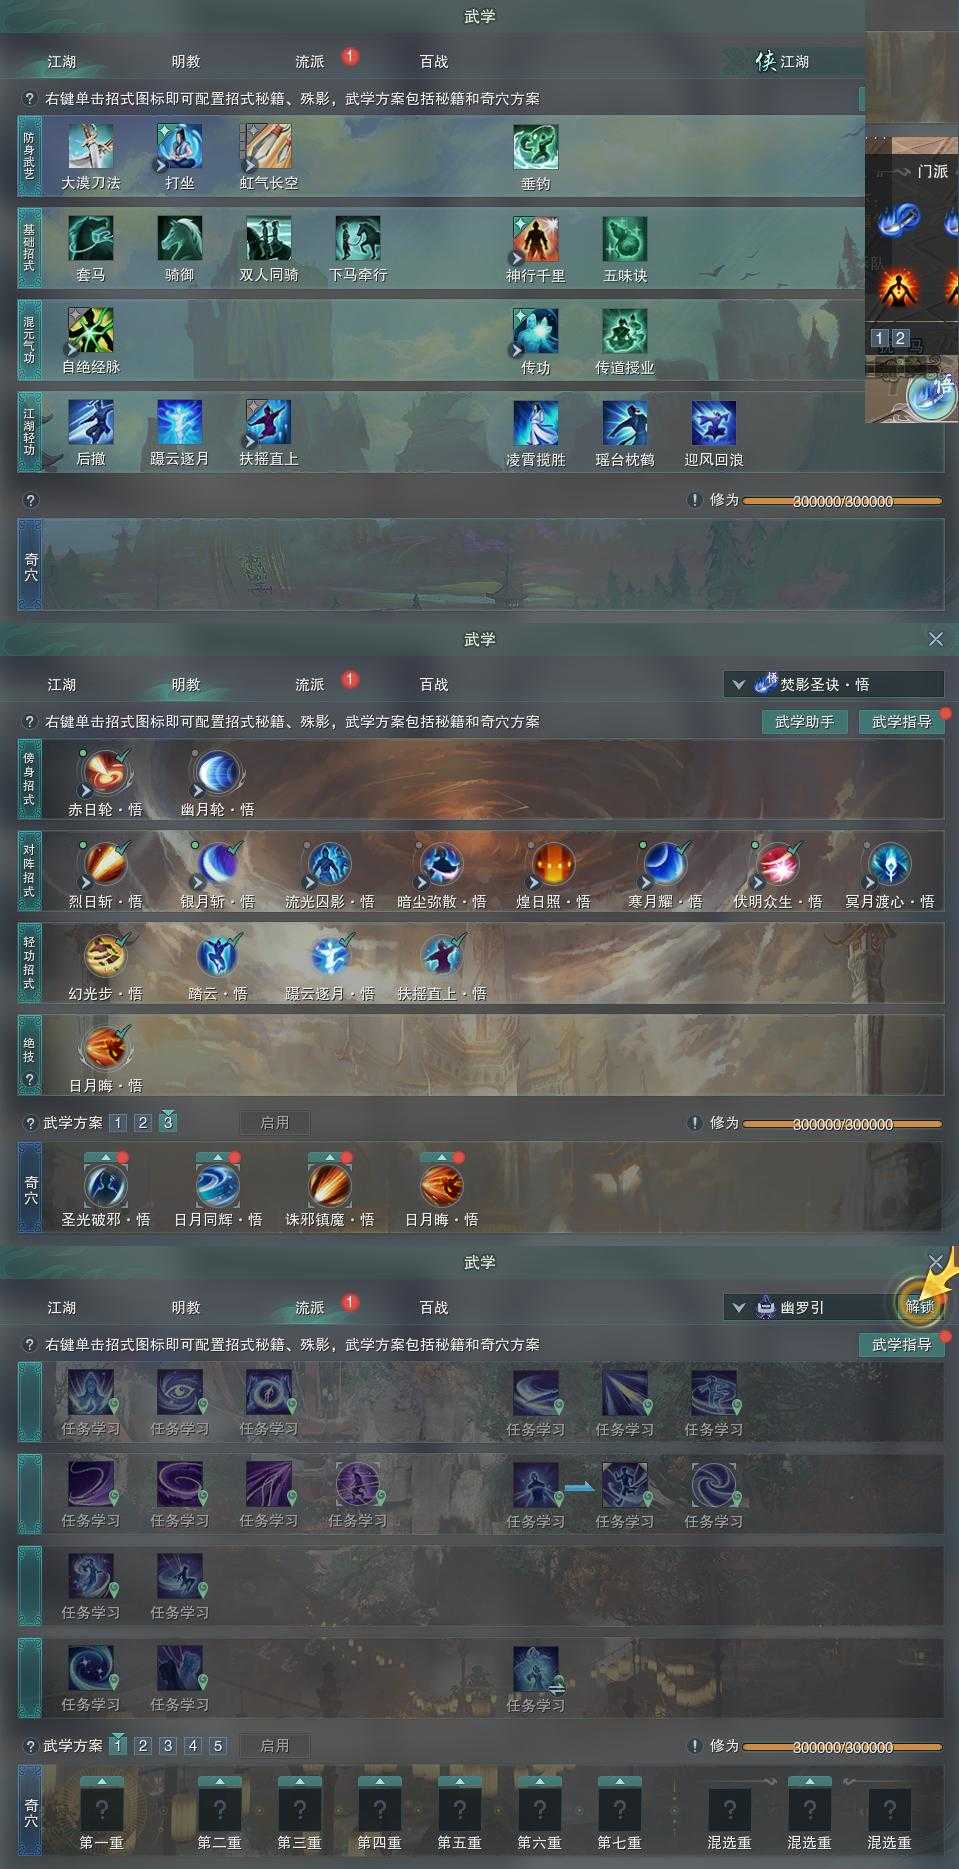Select the 冥月渡心·悟 skill icon
Viewport: 959px width, 1869px height.
tap(889, 865)
